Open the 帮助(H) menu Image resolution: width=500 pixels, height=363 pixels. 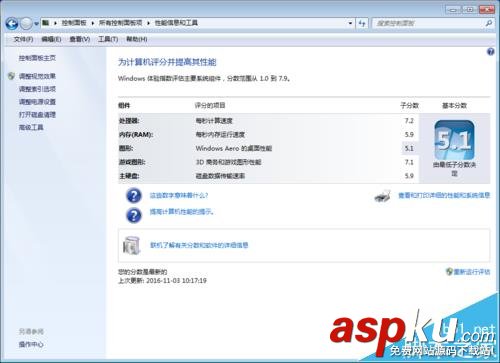[x=137, y=39]
